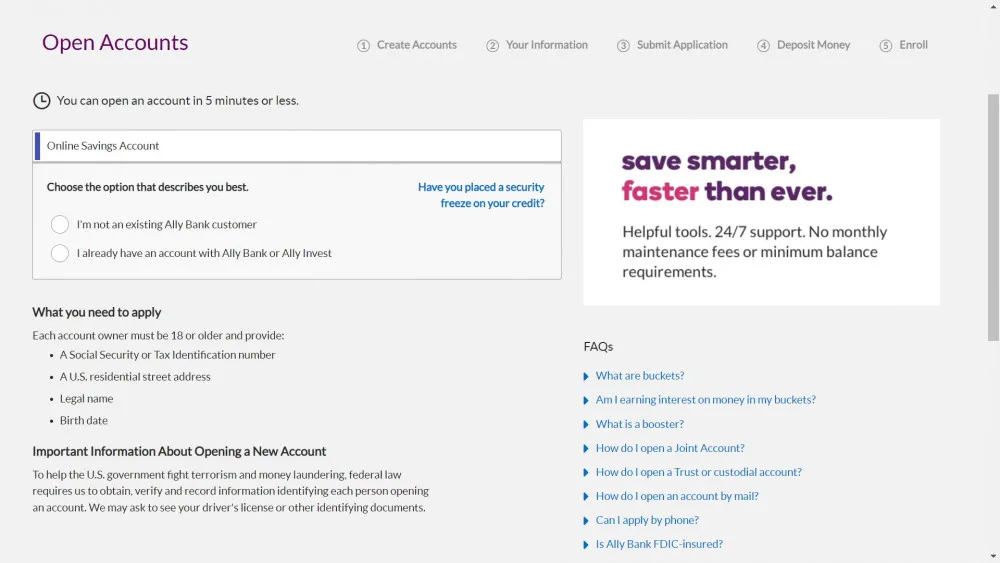This screenshot has width=1000, height=563.
Task: Expand "How do I open a Joint Account?"
Action: click(x=670, y=448)
